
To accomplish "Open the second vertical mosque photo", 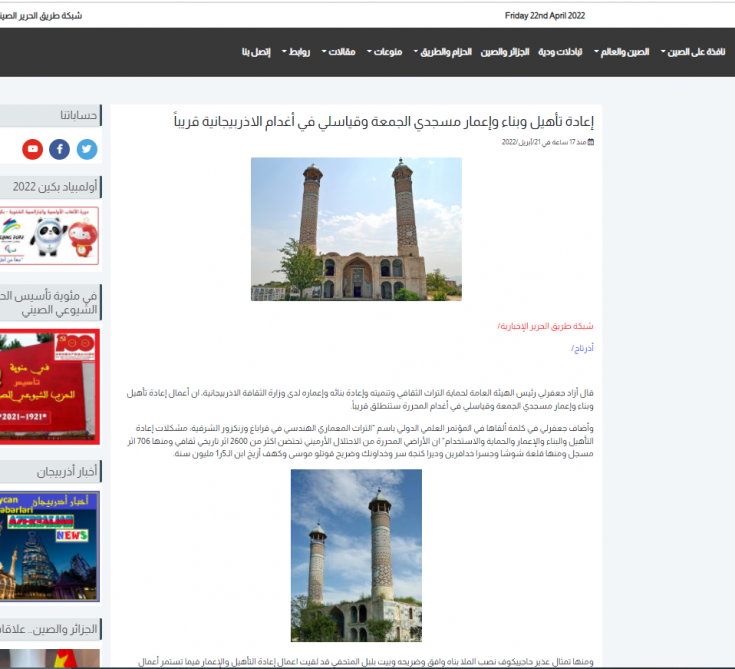I will click(x=356, y=556).
